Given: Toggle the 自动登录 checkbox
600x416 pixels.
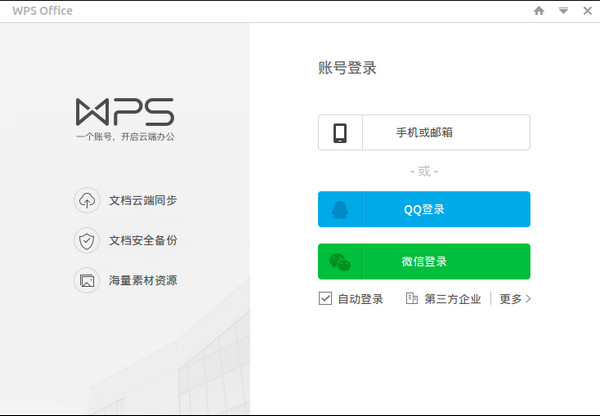Looking at the screenshot, I should coord(325,299).
